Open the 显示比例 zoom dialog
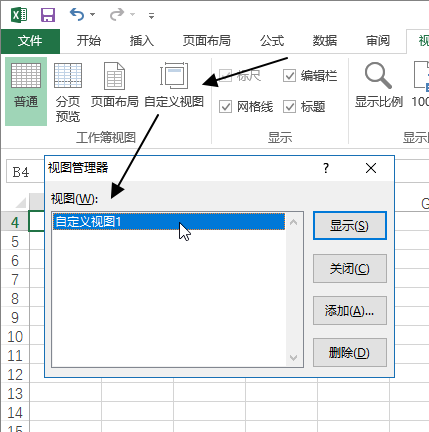This screenshot has width=429, height=432. tap(378, 85)
